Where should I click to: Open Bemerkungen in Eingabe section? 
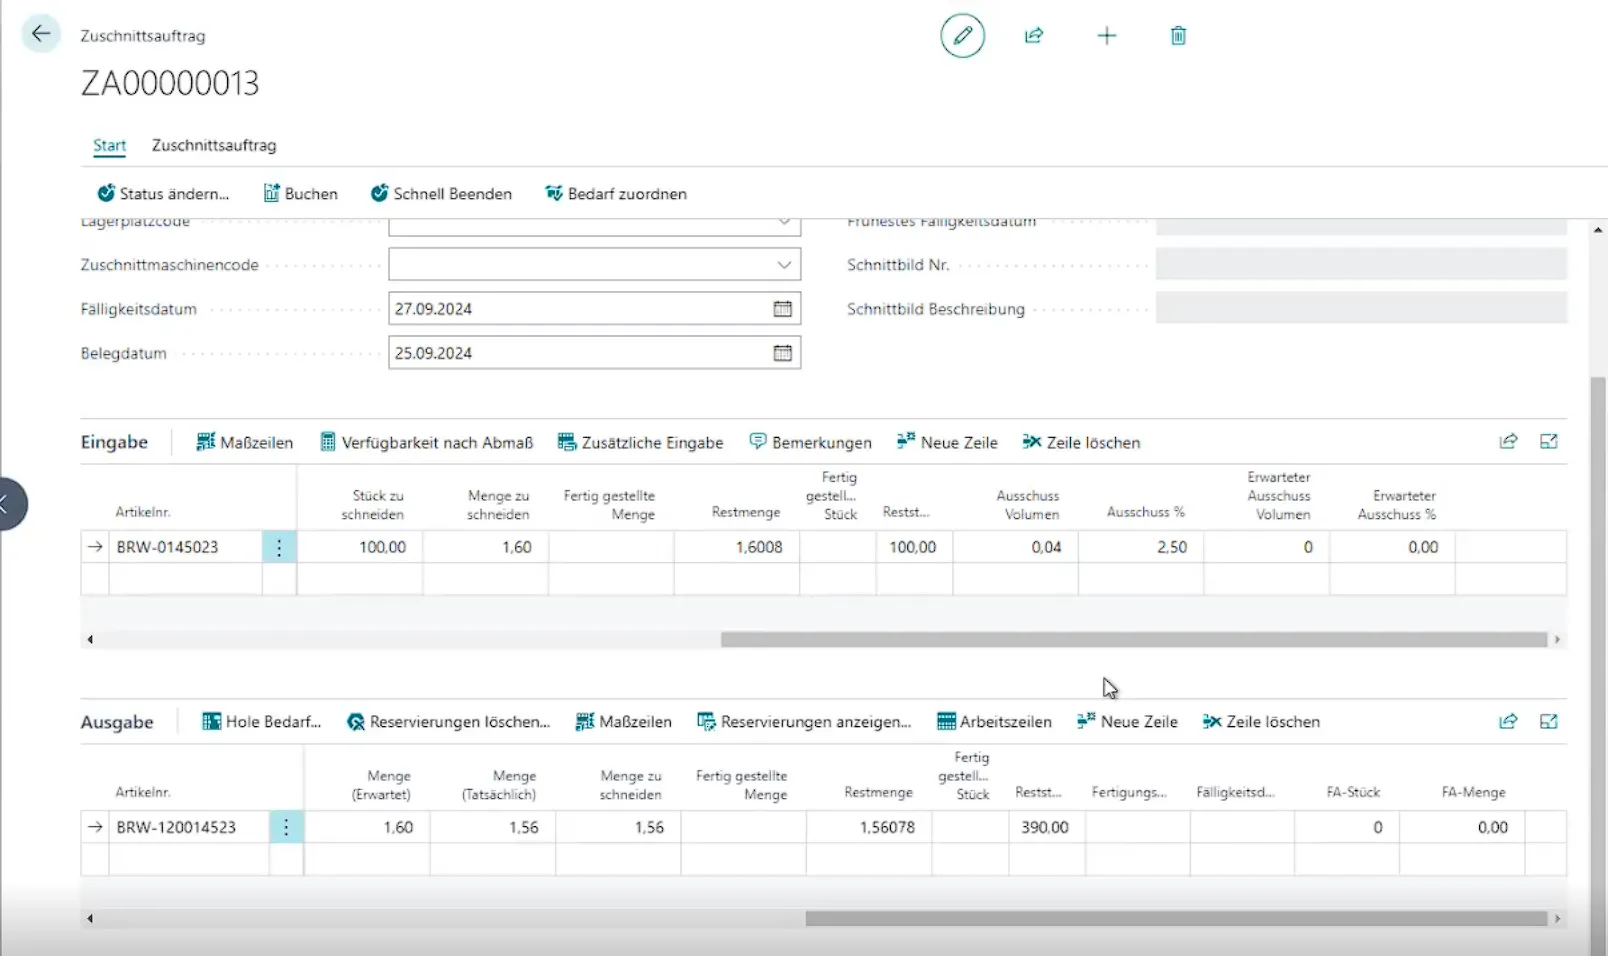point(810,442)
